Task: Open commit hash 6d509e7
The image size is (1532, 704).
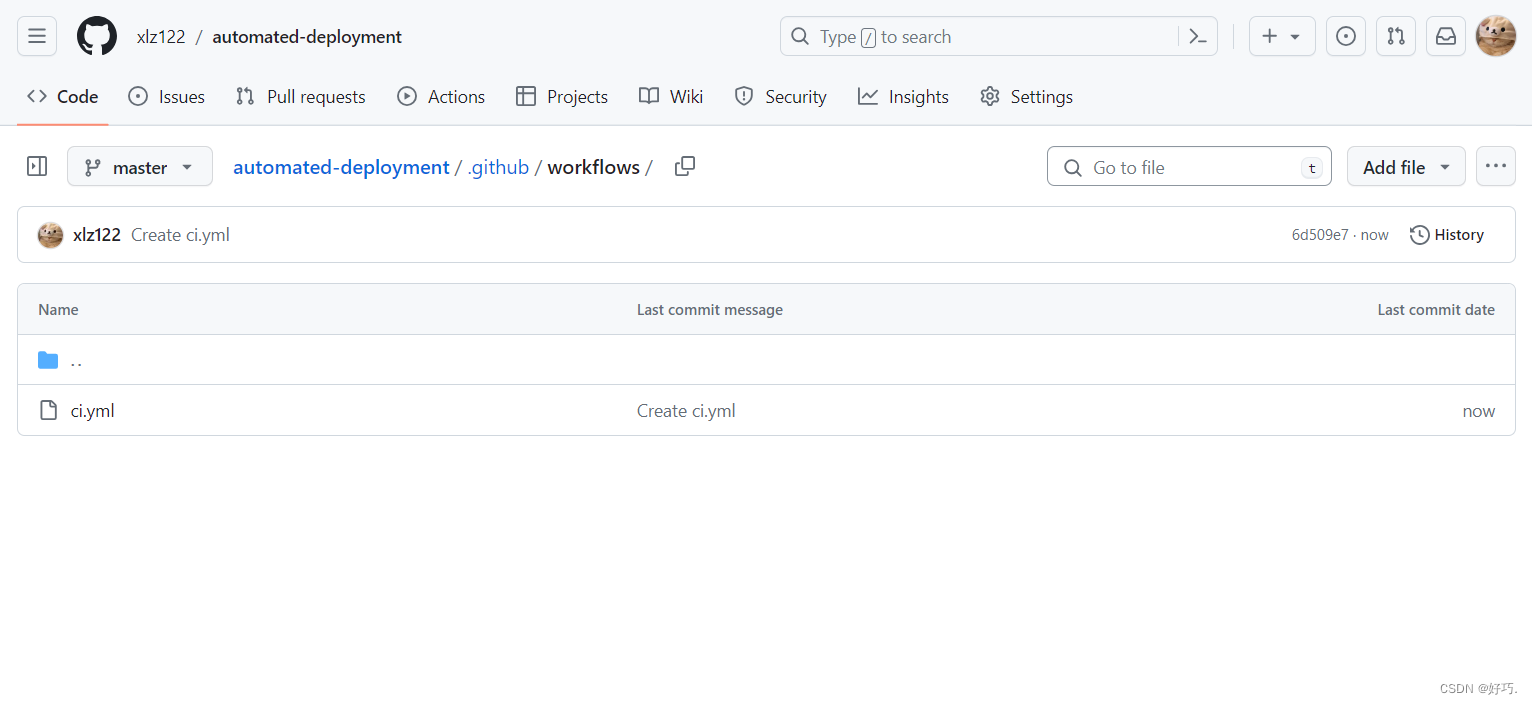Action: coord(1320,235)
